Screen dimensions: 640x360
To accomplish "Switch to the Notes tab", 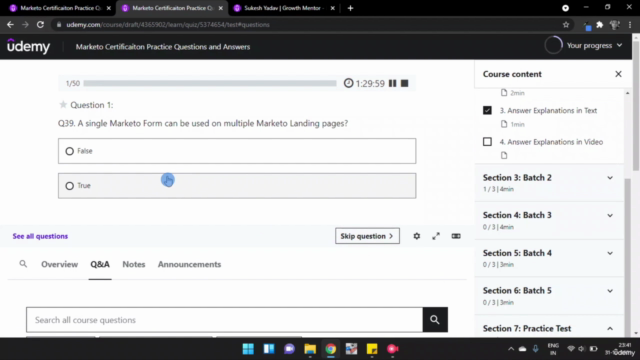I will point(134,264).
